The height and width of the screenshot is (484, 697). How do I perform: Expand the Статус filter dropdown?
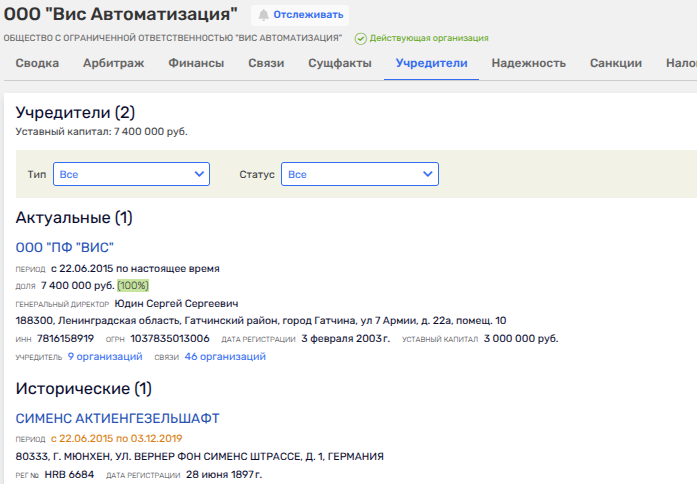click(359, 174)
